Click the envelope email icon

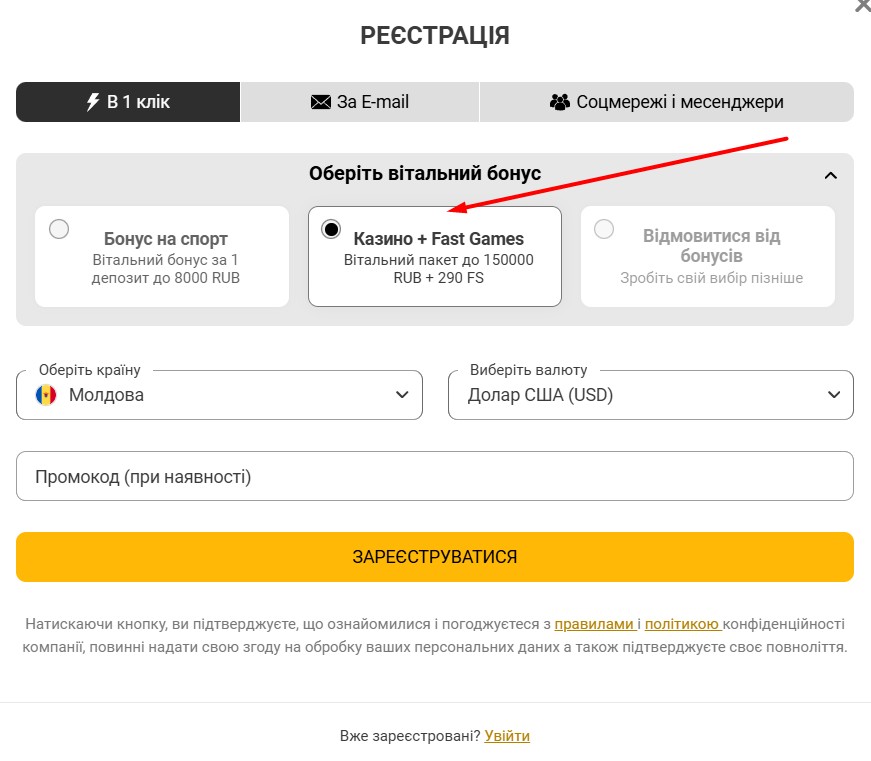321,102
